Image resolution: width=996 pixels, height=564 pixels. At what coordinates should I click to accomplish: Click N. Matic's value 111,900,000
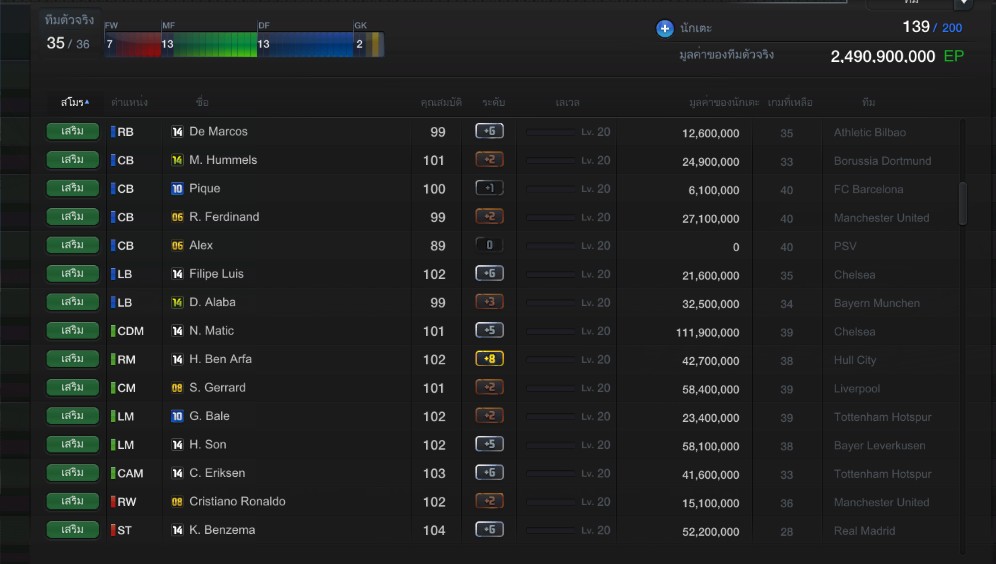(708, 332)
